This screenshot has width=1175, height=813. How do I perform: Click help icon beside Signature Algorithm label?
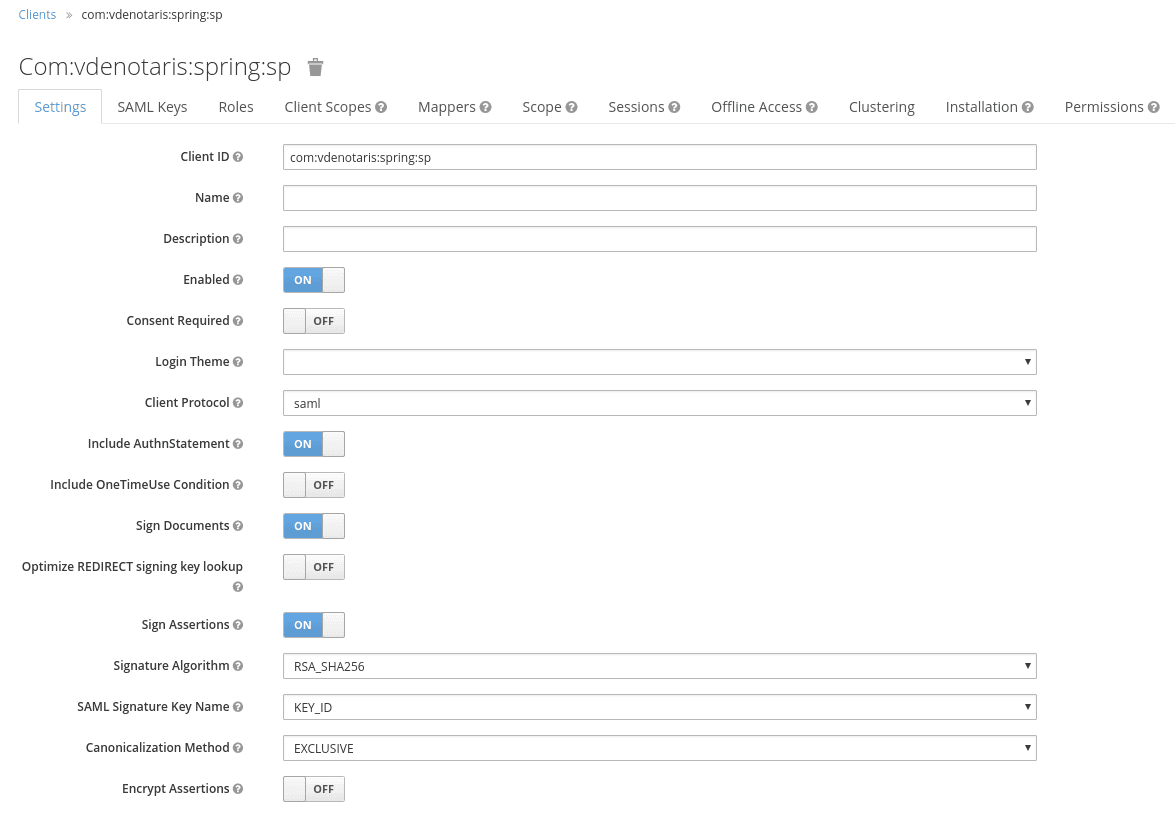click(238, 666)
